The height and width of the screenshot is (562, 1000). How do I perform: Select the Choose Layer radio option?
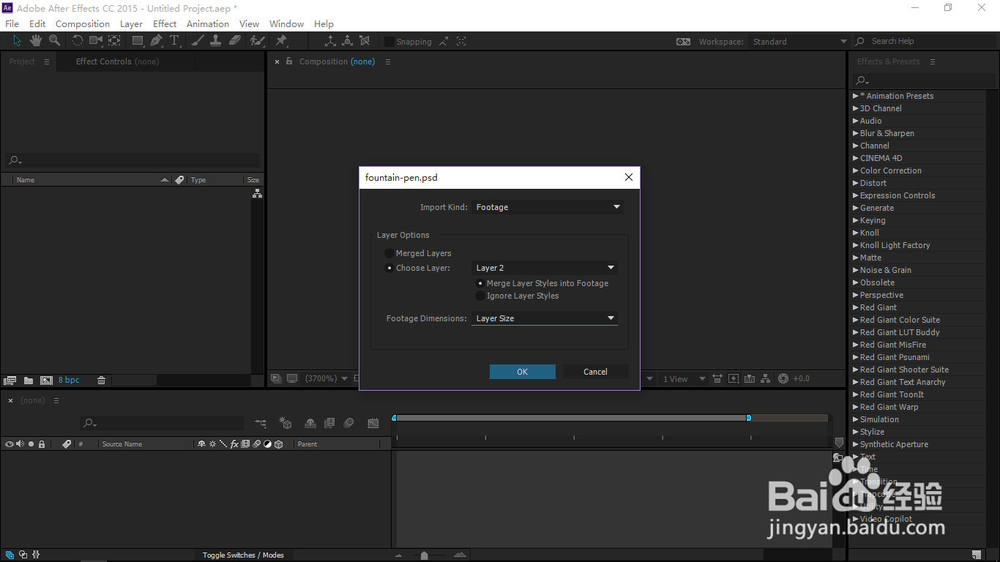pyautogui.click(x=390, y=268)
